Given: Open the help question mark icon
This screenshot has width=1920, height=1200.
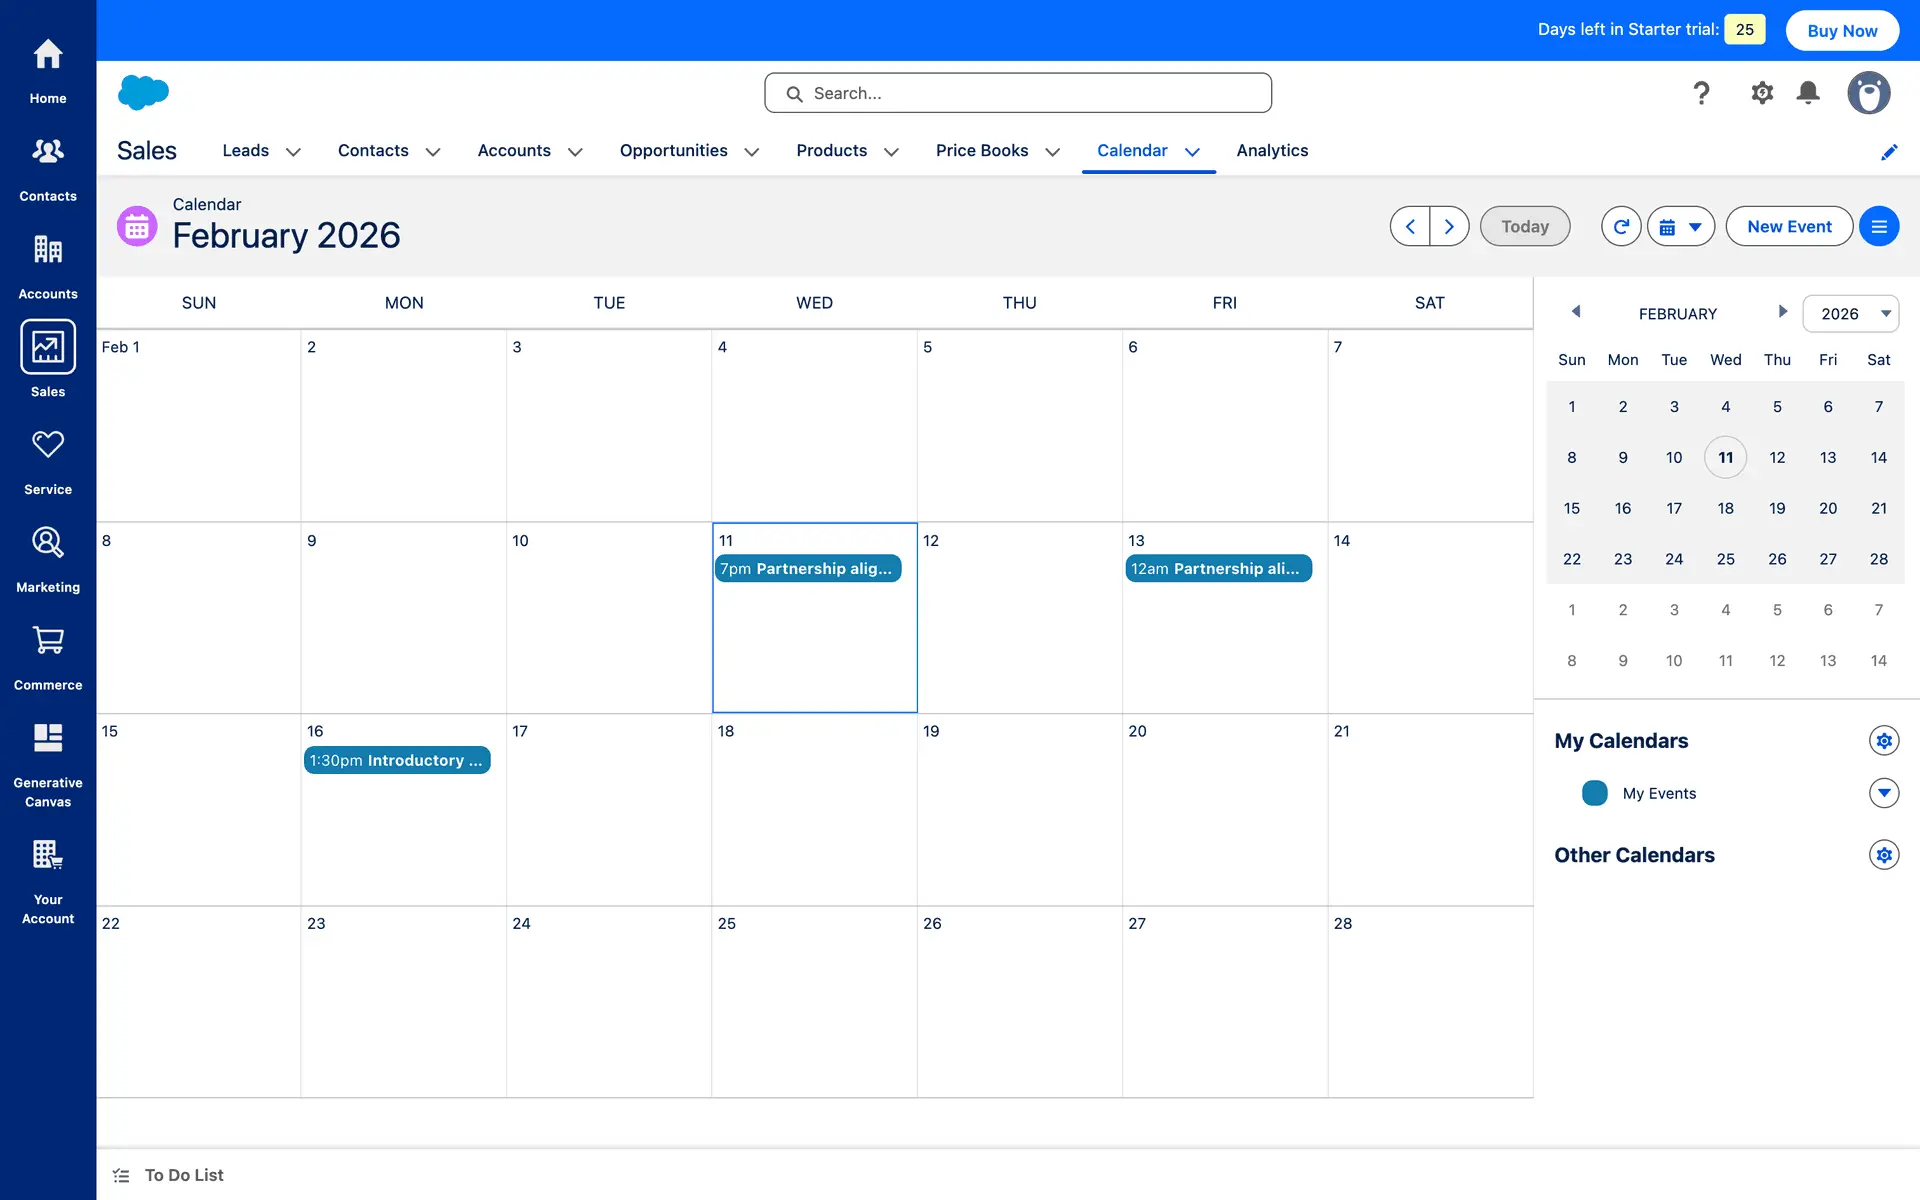Looking at the screenshot, I should click(1701, 93).
